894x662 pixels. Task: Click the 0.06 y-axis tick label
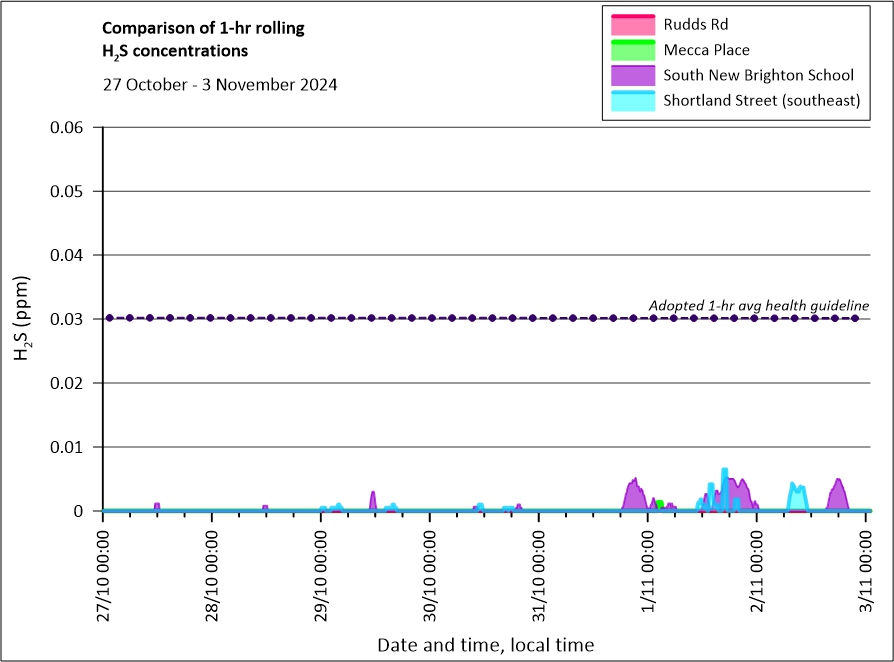click(x=69, y=127)
